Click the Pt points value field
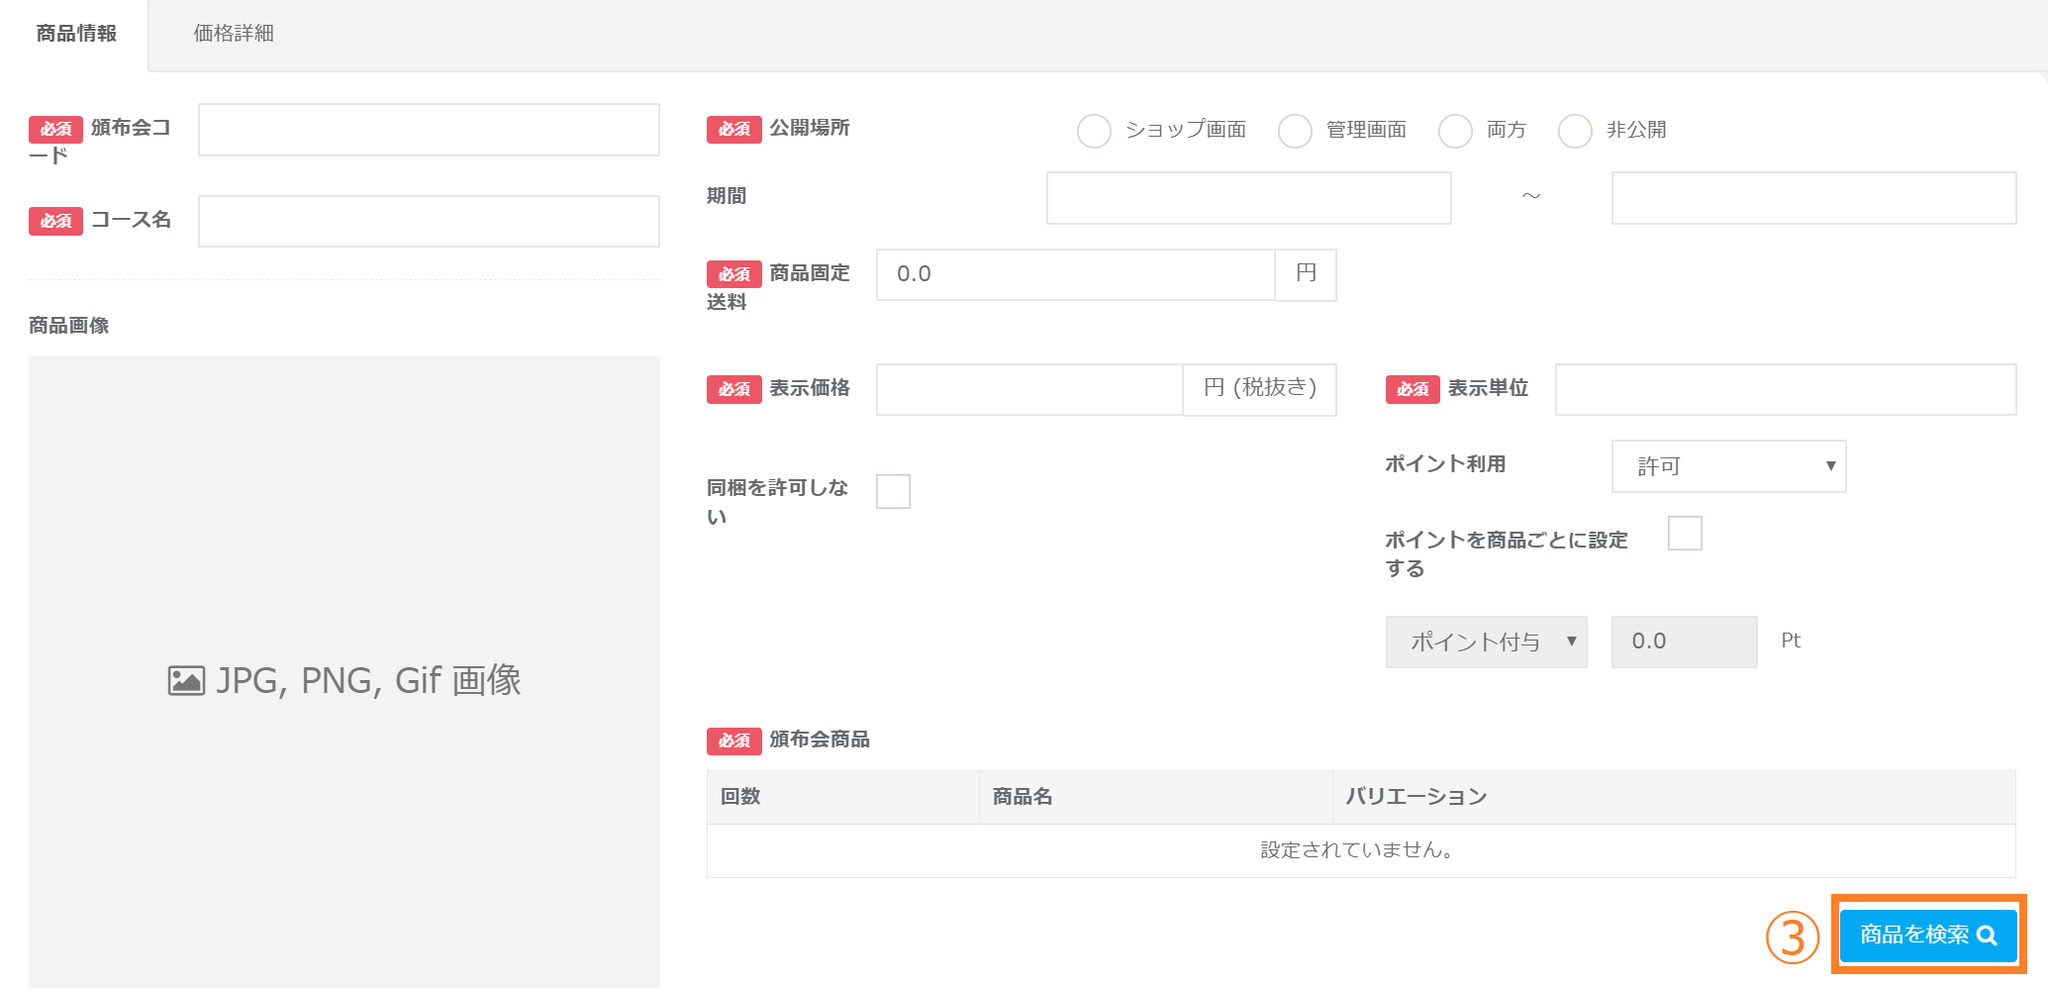Image resolution: width=2048 pixels, height=993 pixels. (x=1684, y=642)
